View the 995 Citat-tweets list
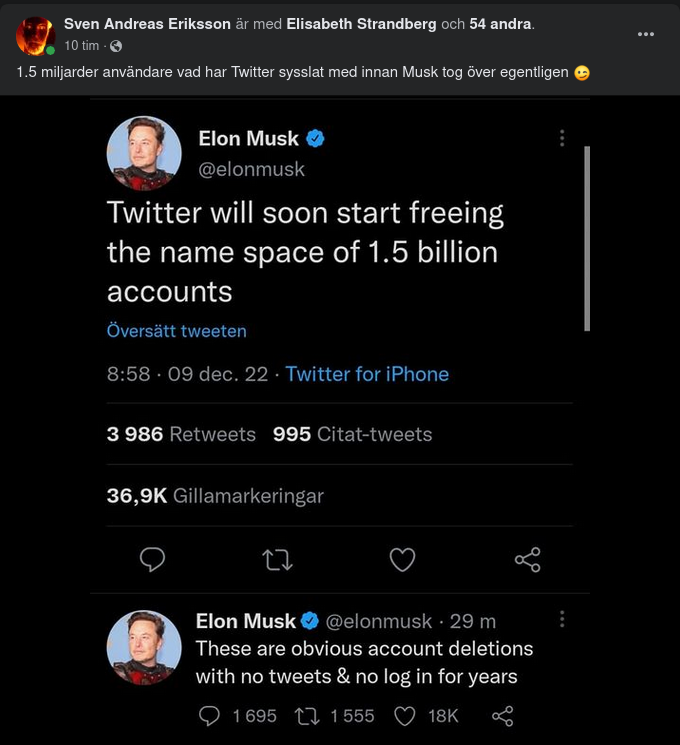This screenshot has width=680, height=745. click(352, 434)
